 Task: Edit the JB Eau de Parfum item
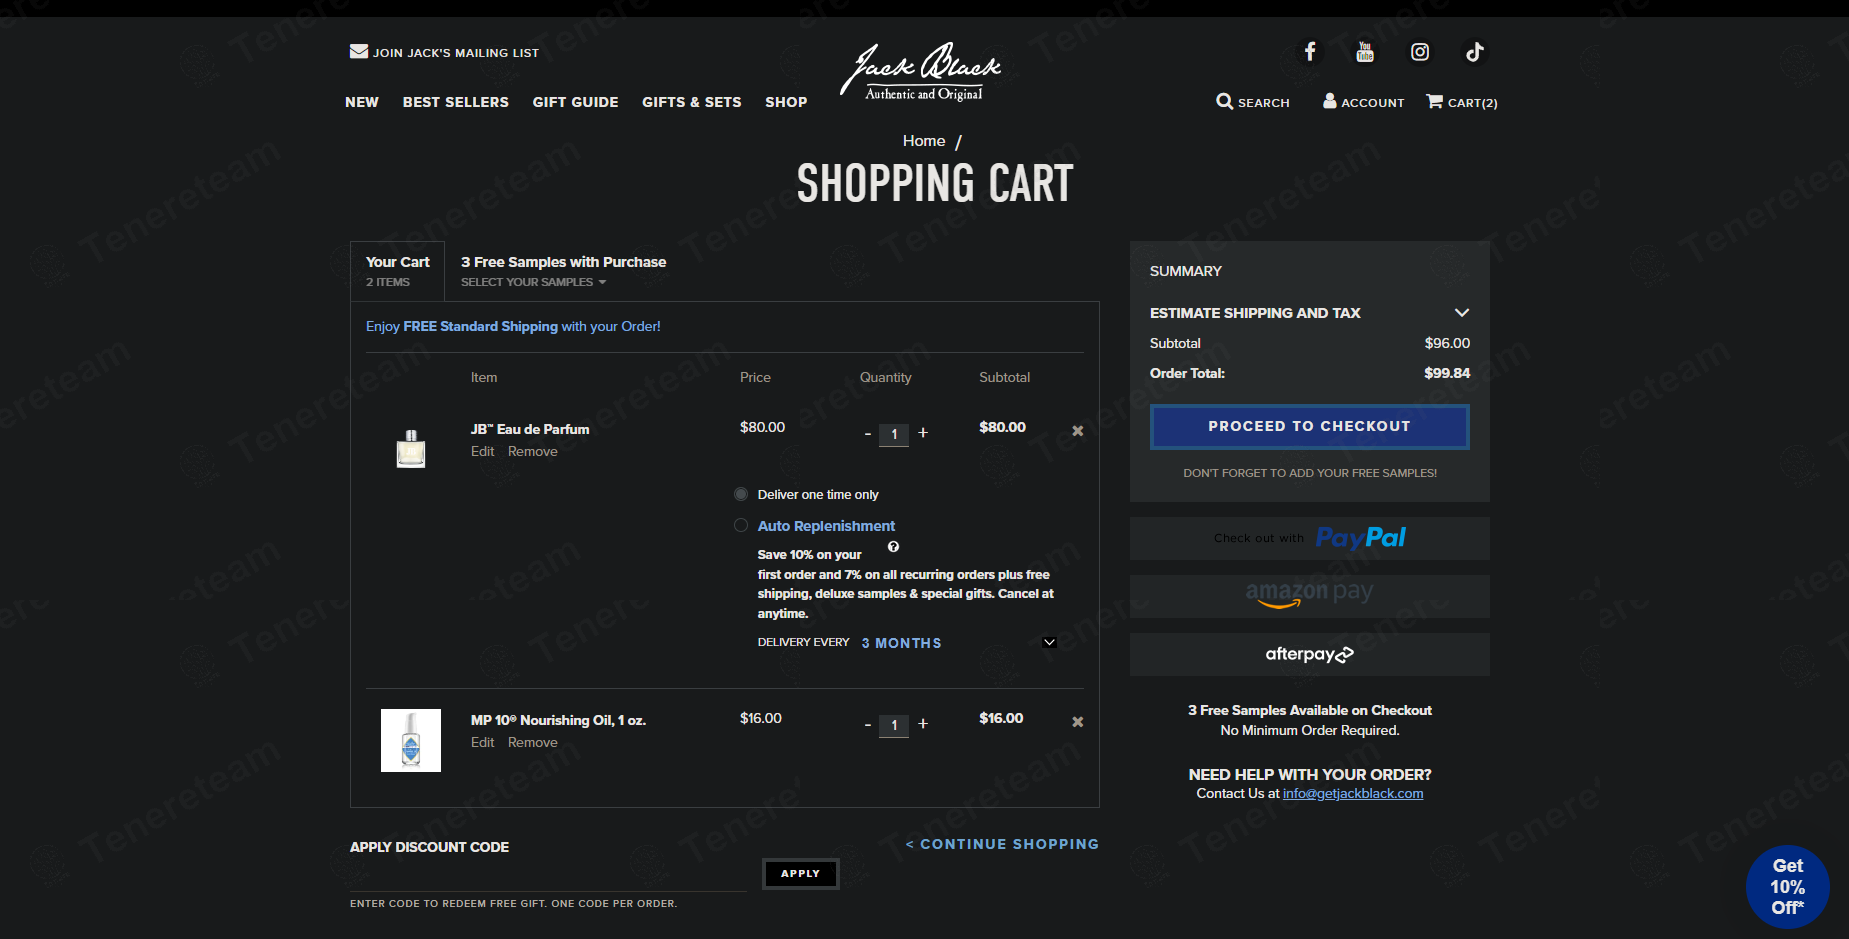point(483,451)
